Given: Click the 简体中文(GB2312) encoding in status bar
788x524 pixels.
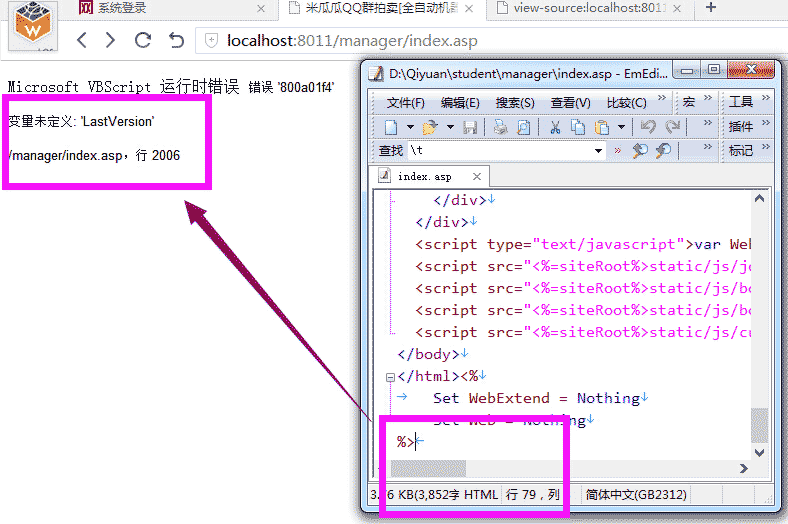Looking at the screenshot, I should tap(636, 495).
